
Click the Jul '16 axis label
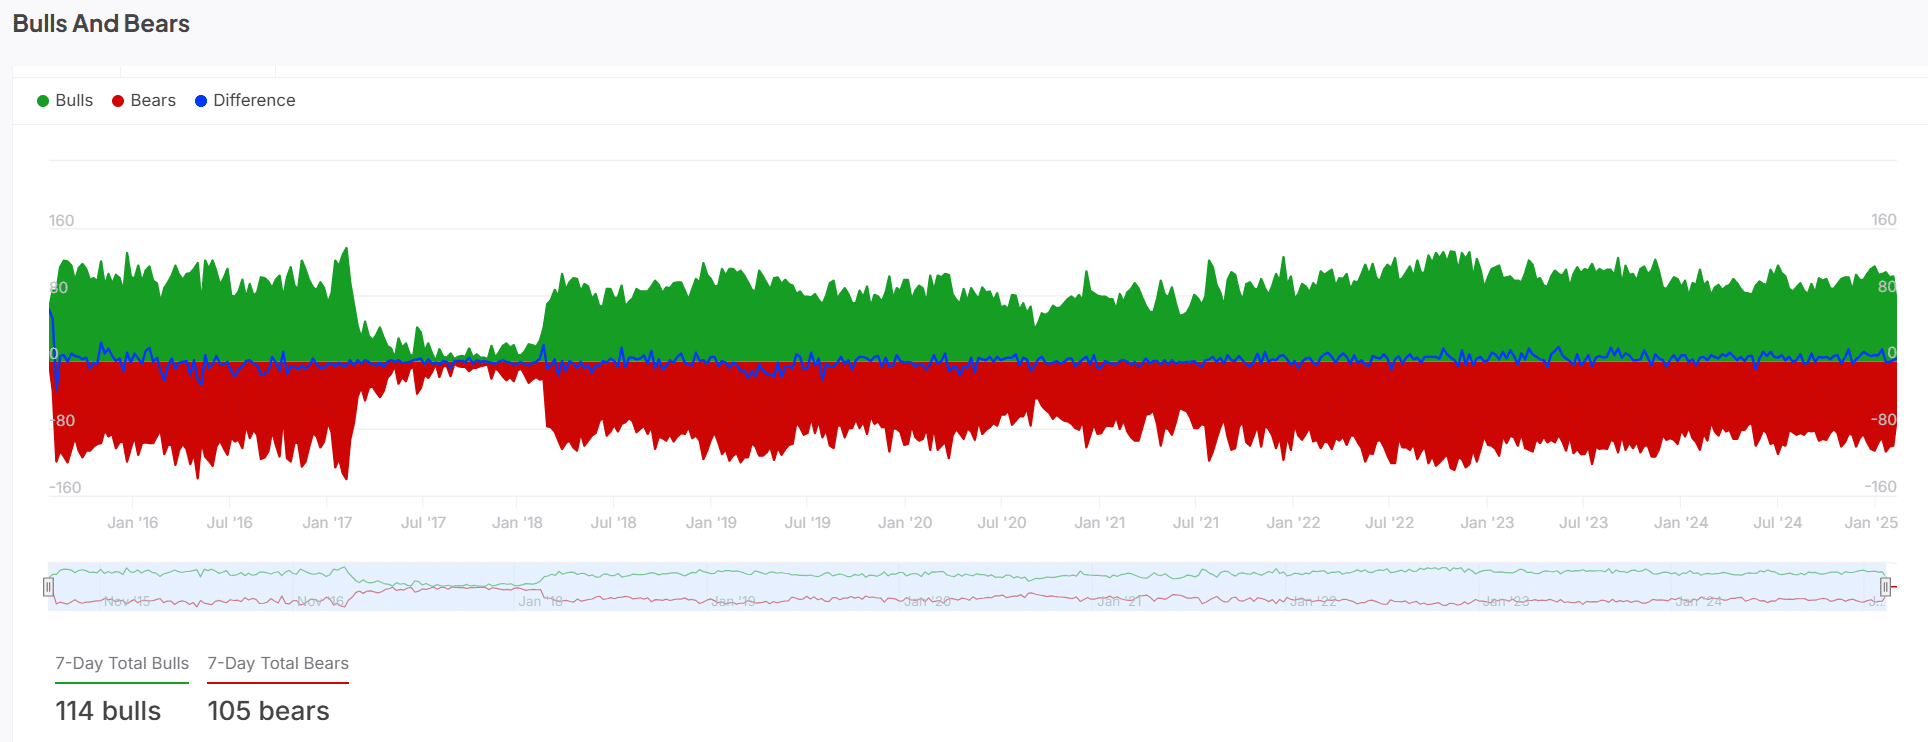[229, 523]
